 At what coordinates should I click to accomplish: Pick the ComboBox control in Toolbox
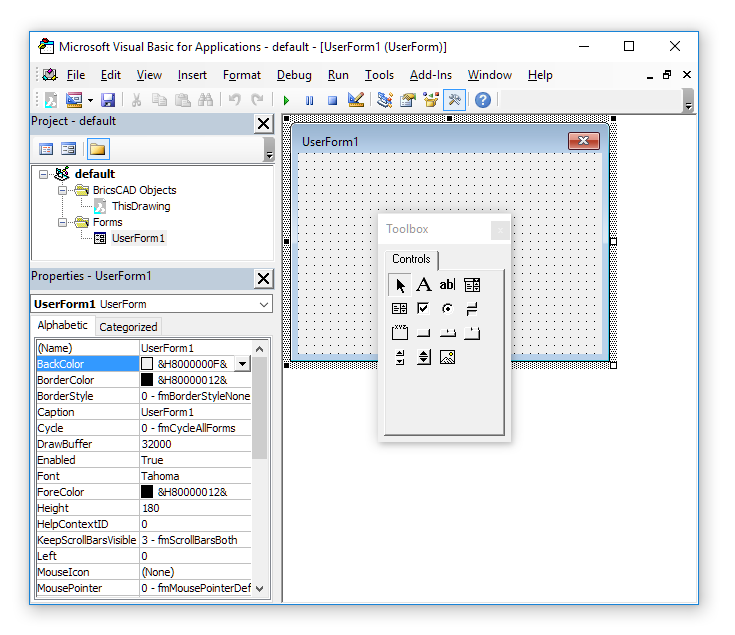click(x=472, y=285)
